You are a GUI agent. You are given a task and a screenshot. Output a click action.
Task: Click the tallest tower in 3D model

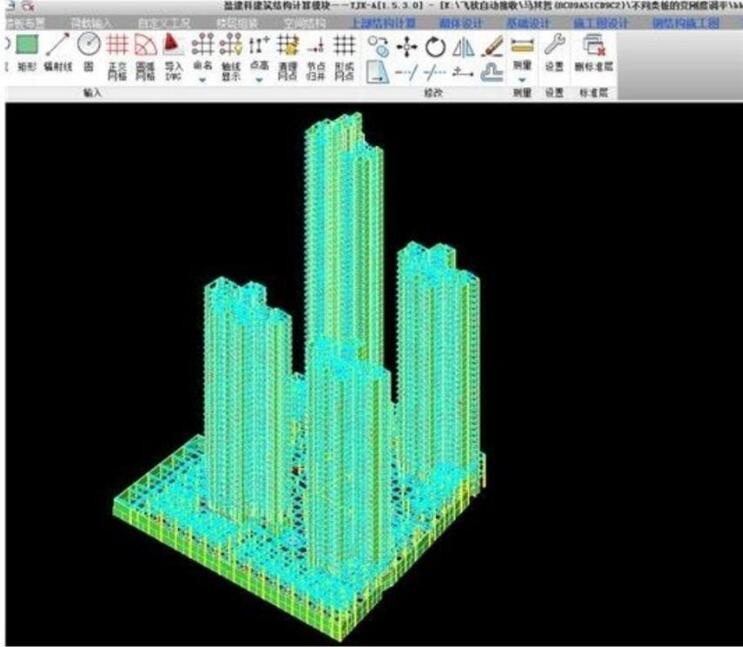click(342, 230)
